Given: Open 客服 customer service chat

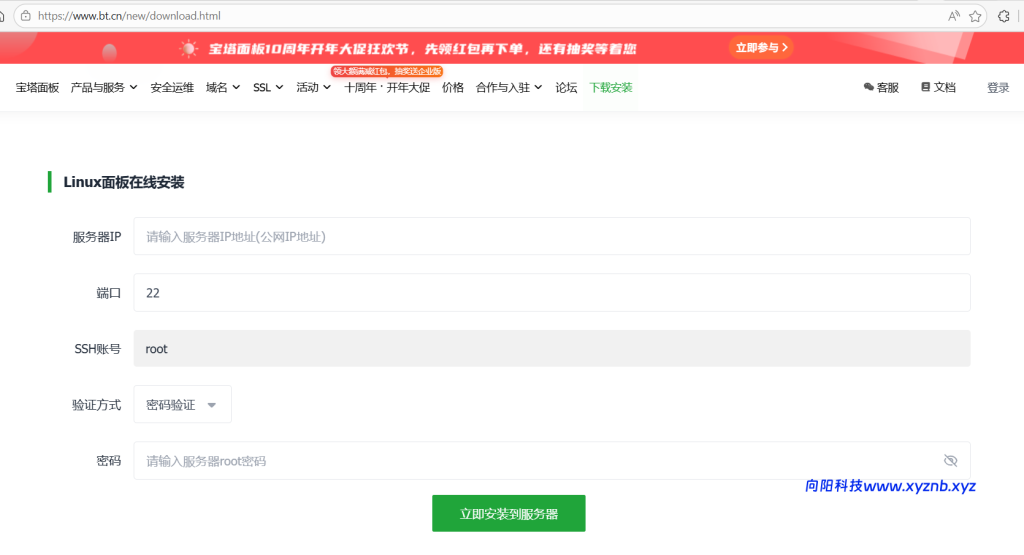Looking at the screenshot, I should click(881, 87).
